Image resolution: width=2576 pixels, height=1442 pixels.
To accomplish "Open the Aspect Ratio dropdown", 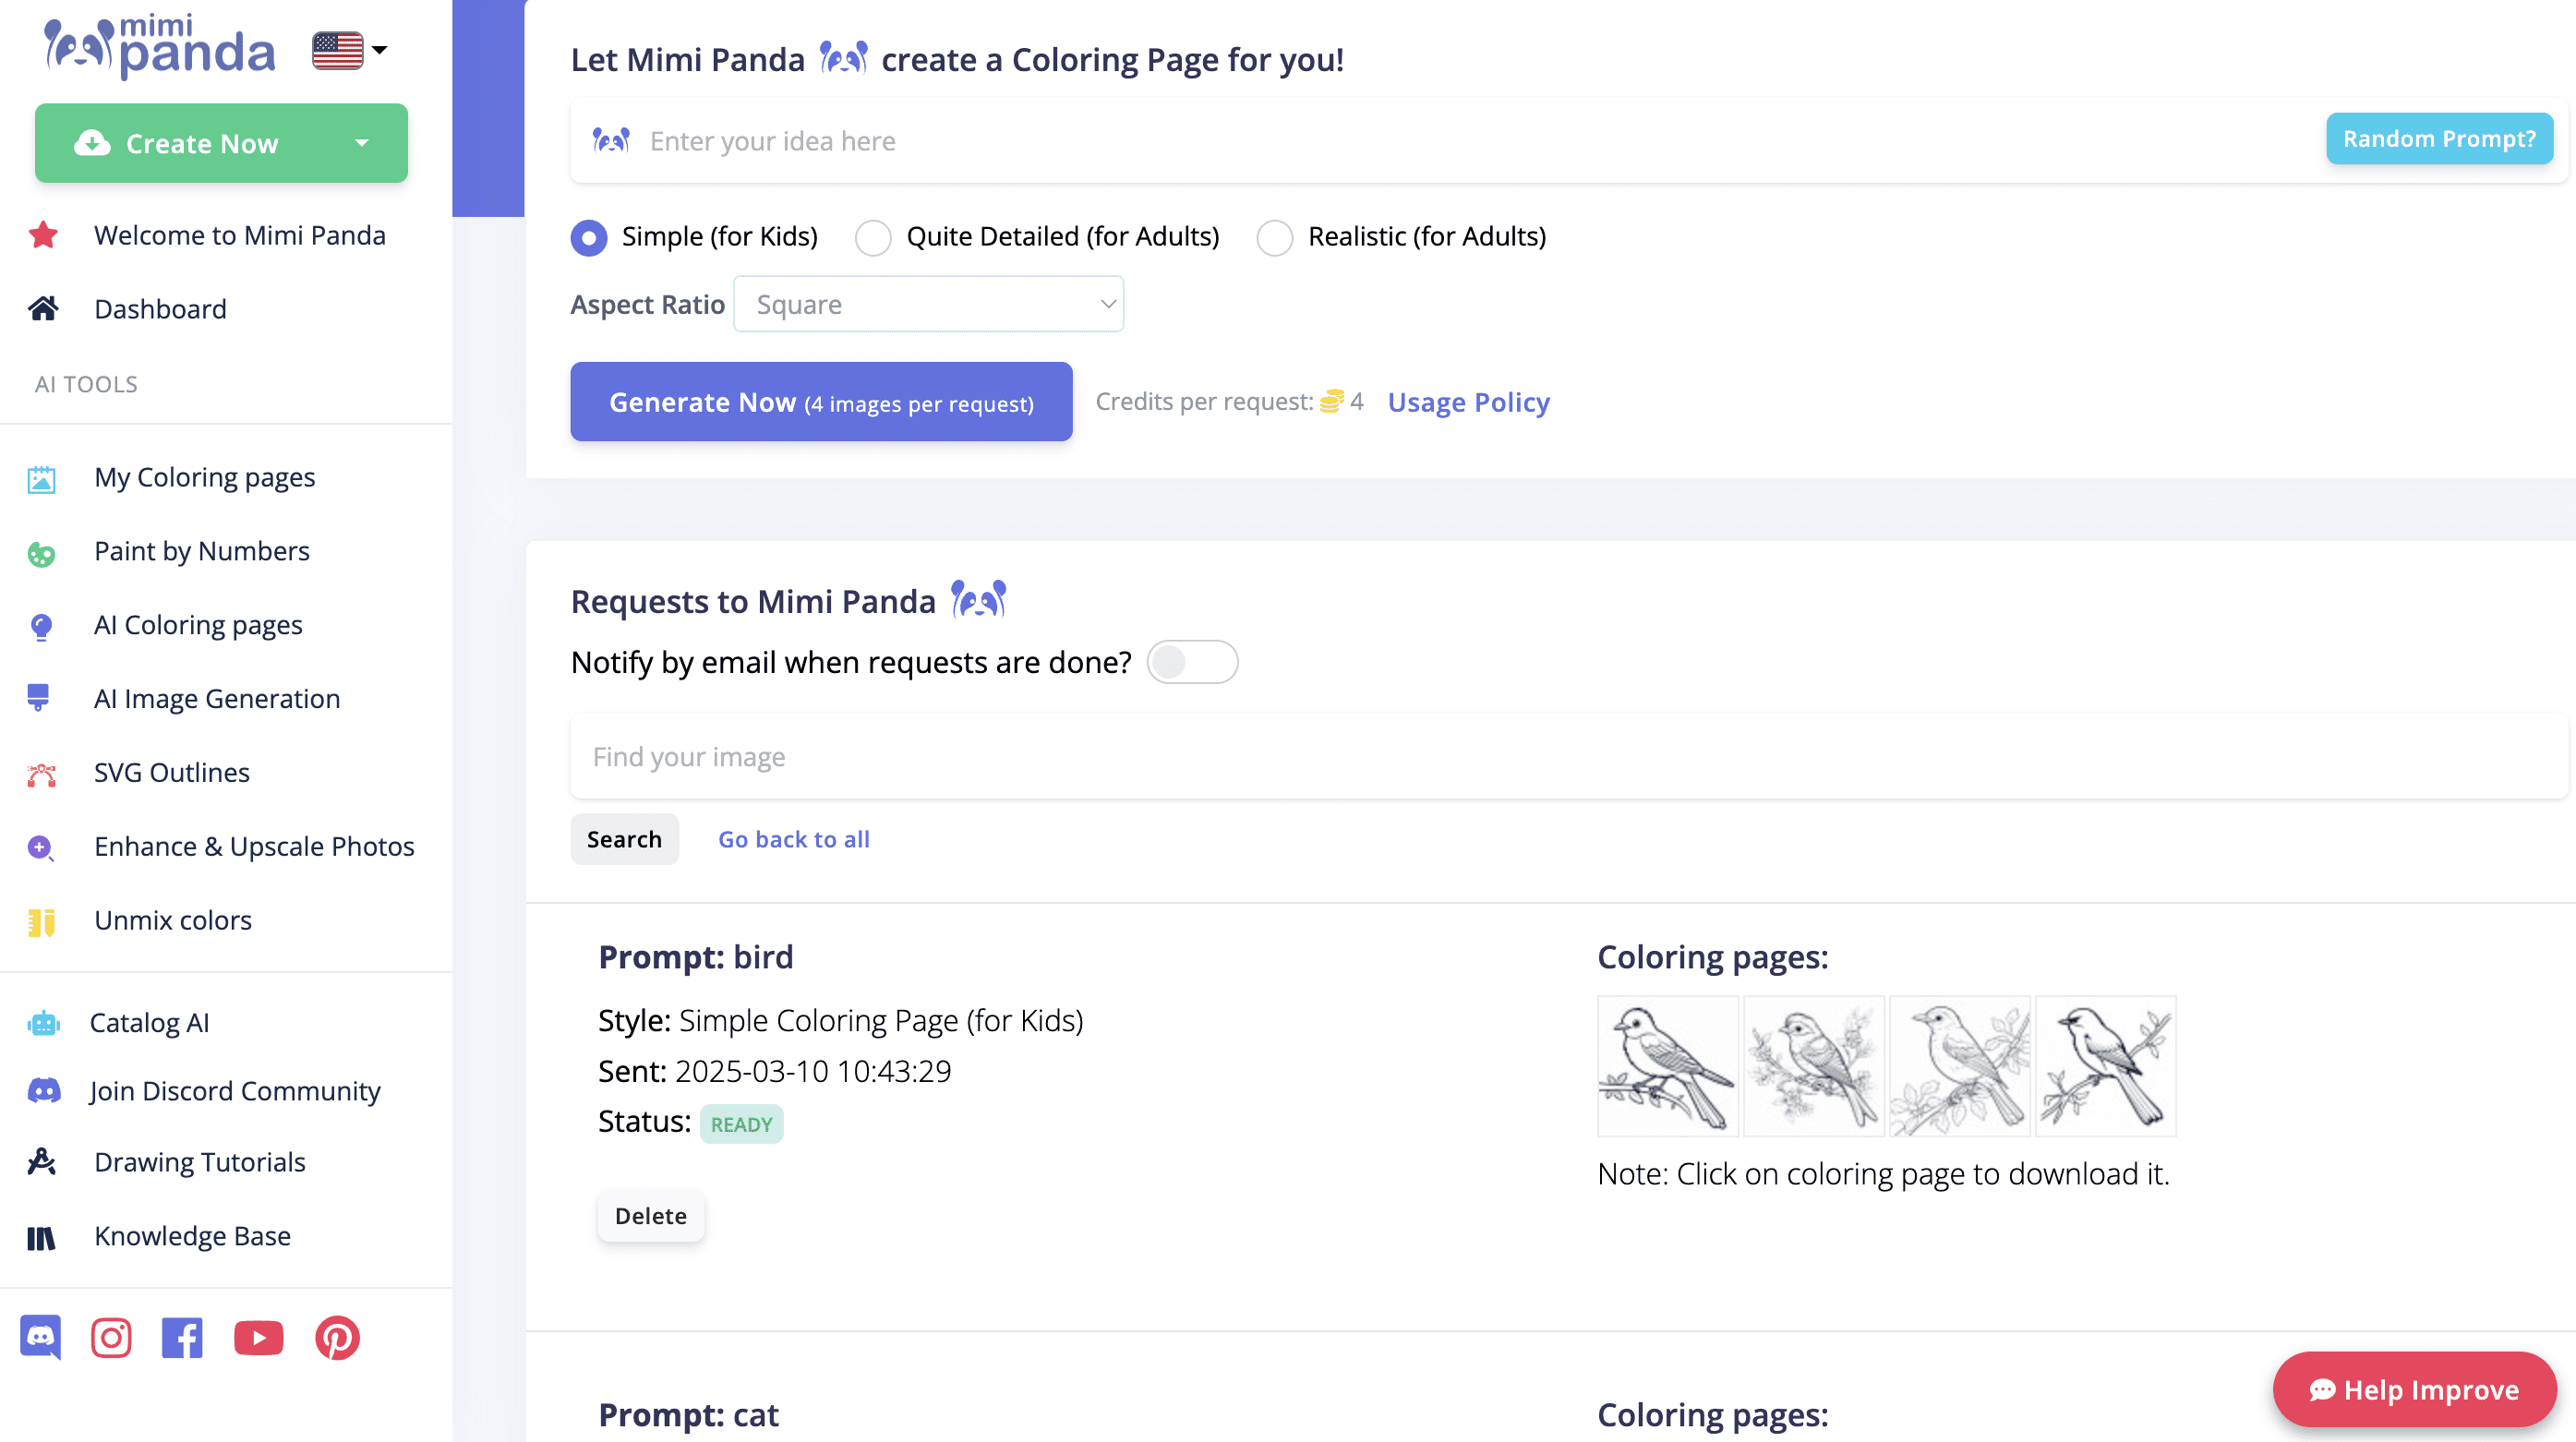I will coord(928,303).
